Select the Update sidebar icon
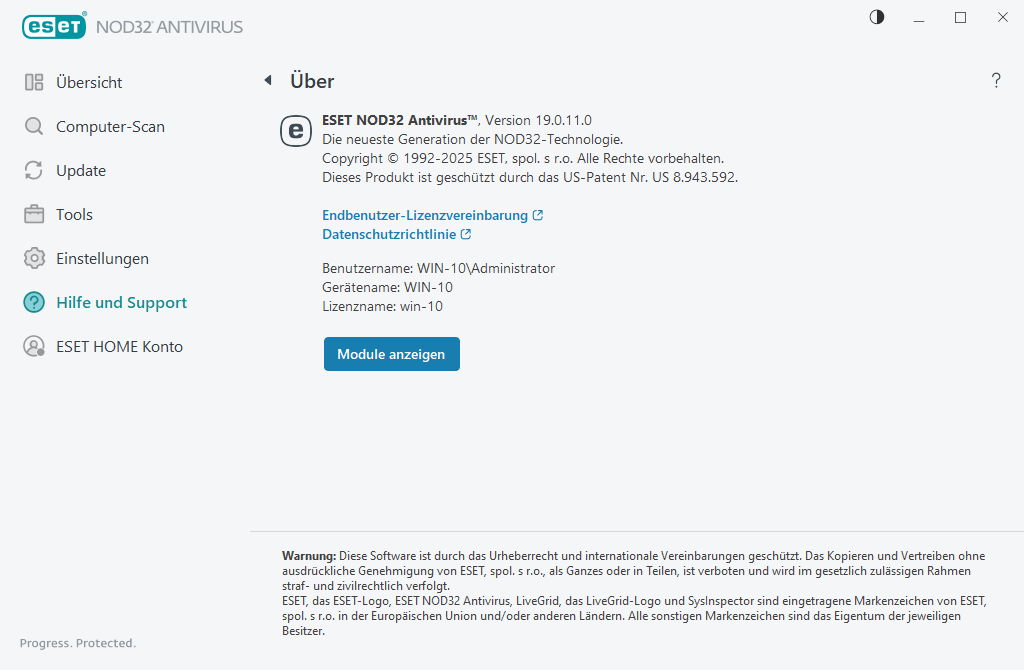Viewport: 1024px width, 670px height. (34, 170)
